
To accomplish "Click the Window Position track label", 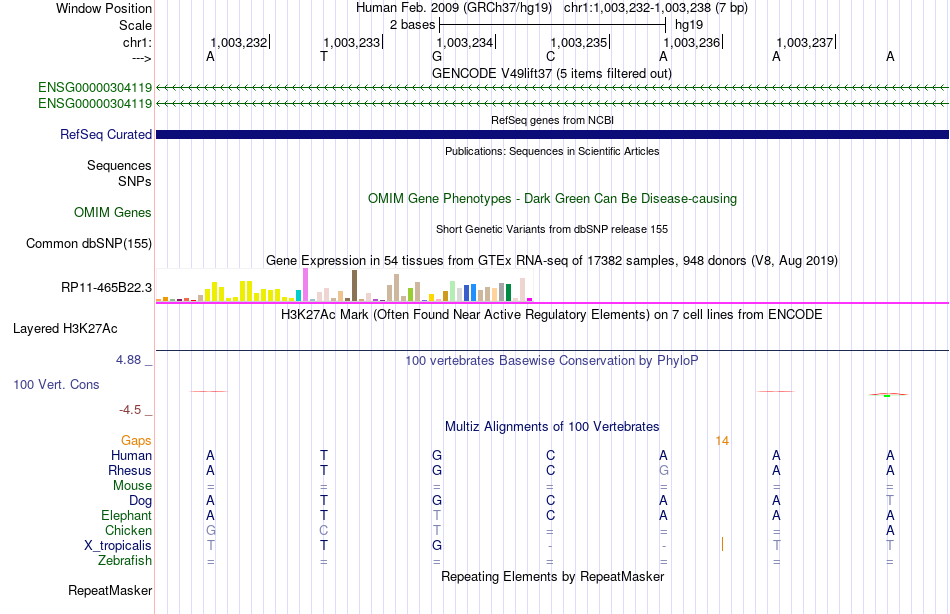I will tap(104, 8).
